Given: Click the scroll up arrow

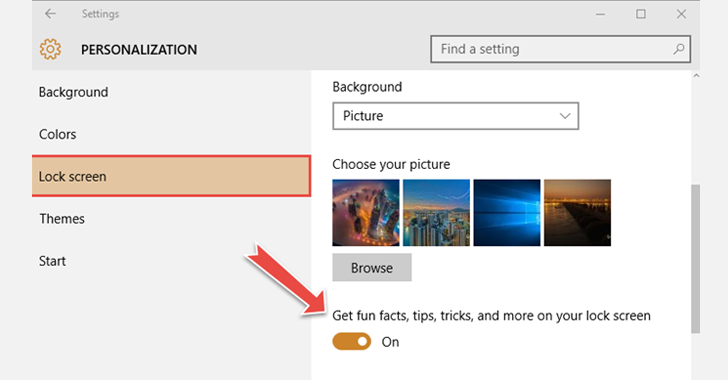Looking at the screenshot, I should (x=696, y=76).
